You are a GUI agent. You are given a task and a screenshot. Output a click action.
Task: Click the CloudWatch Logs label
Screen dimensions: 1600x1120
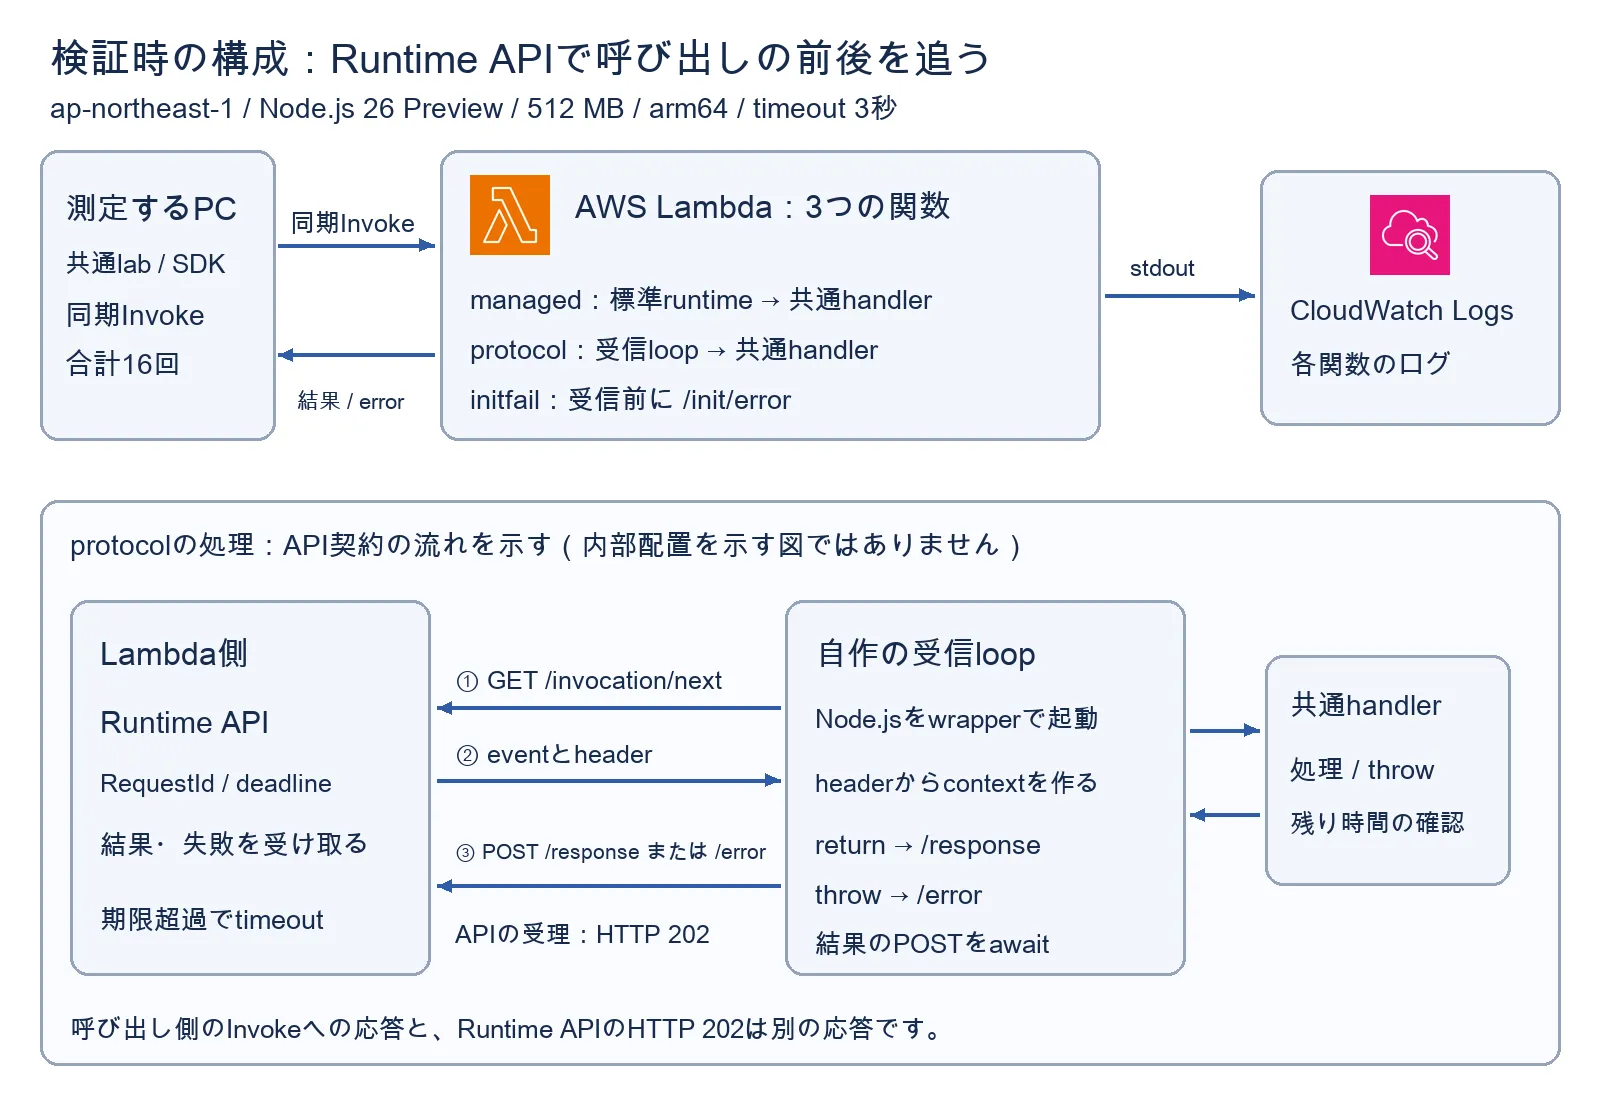1402,311
